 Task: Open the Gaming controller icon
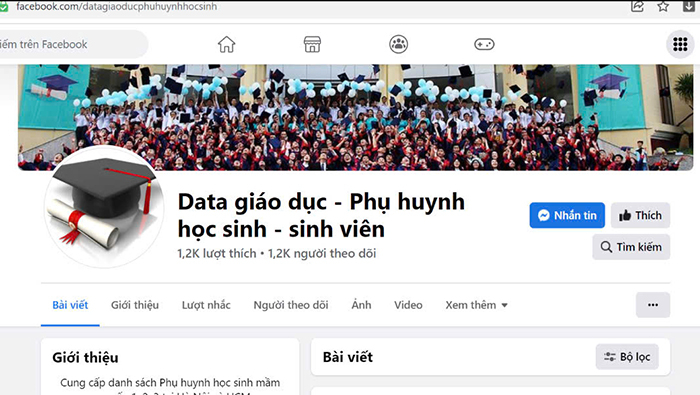coord(484,44)
